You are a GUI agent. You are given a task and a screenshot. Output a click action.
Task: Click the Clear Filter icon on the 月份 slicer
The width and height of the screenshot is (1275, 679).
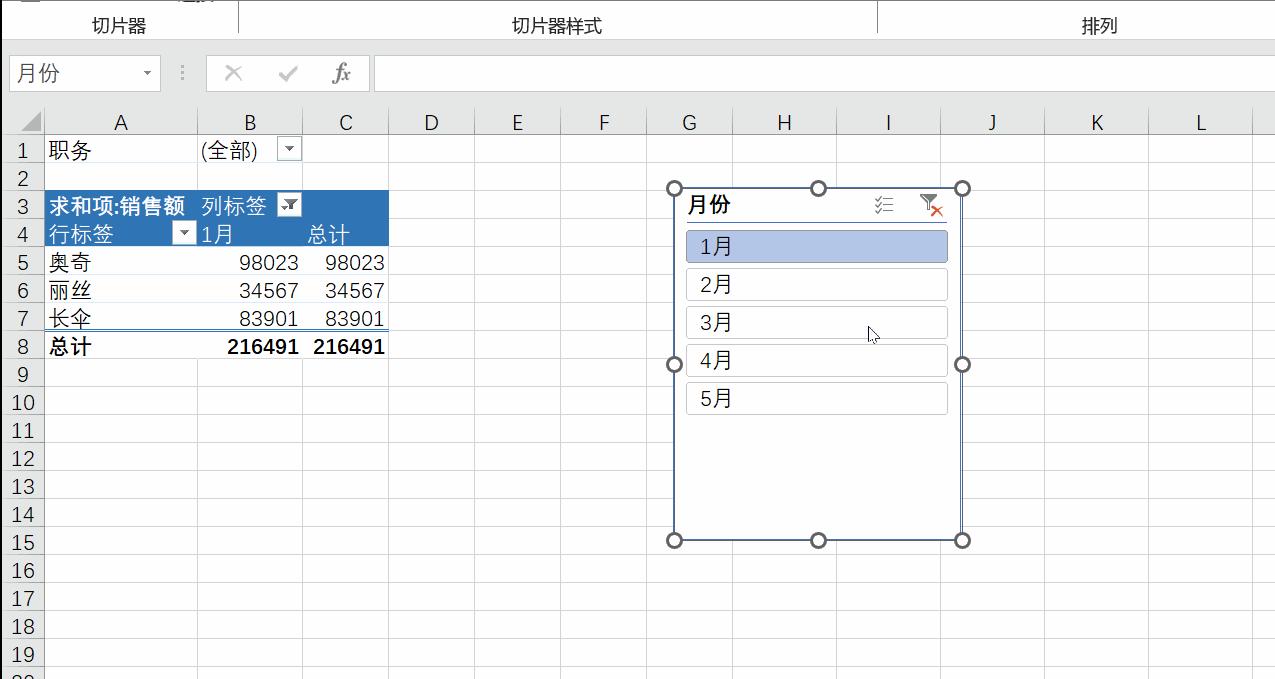pos(928,205)
